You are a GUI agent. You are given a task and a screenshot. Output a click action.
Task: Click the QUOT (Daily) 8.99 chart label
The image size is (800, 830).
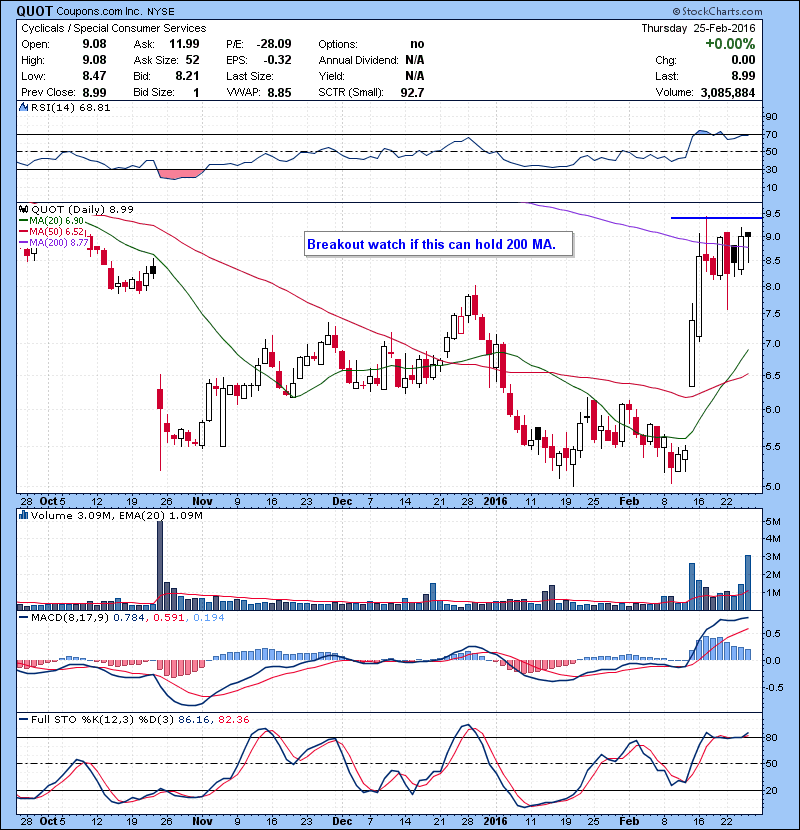coord(83,209)
